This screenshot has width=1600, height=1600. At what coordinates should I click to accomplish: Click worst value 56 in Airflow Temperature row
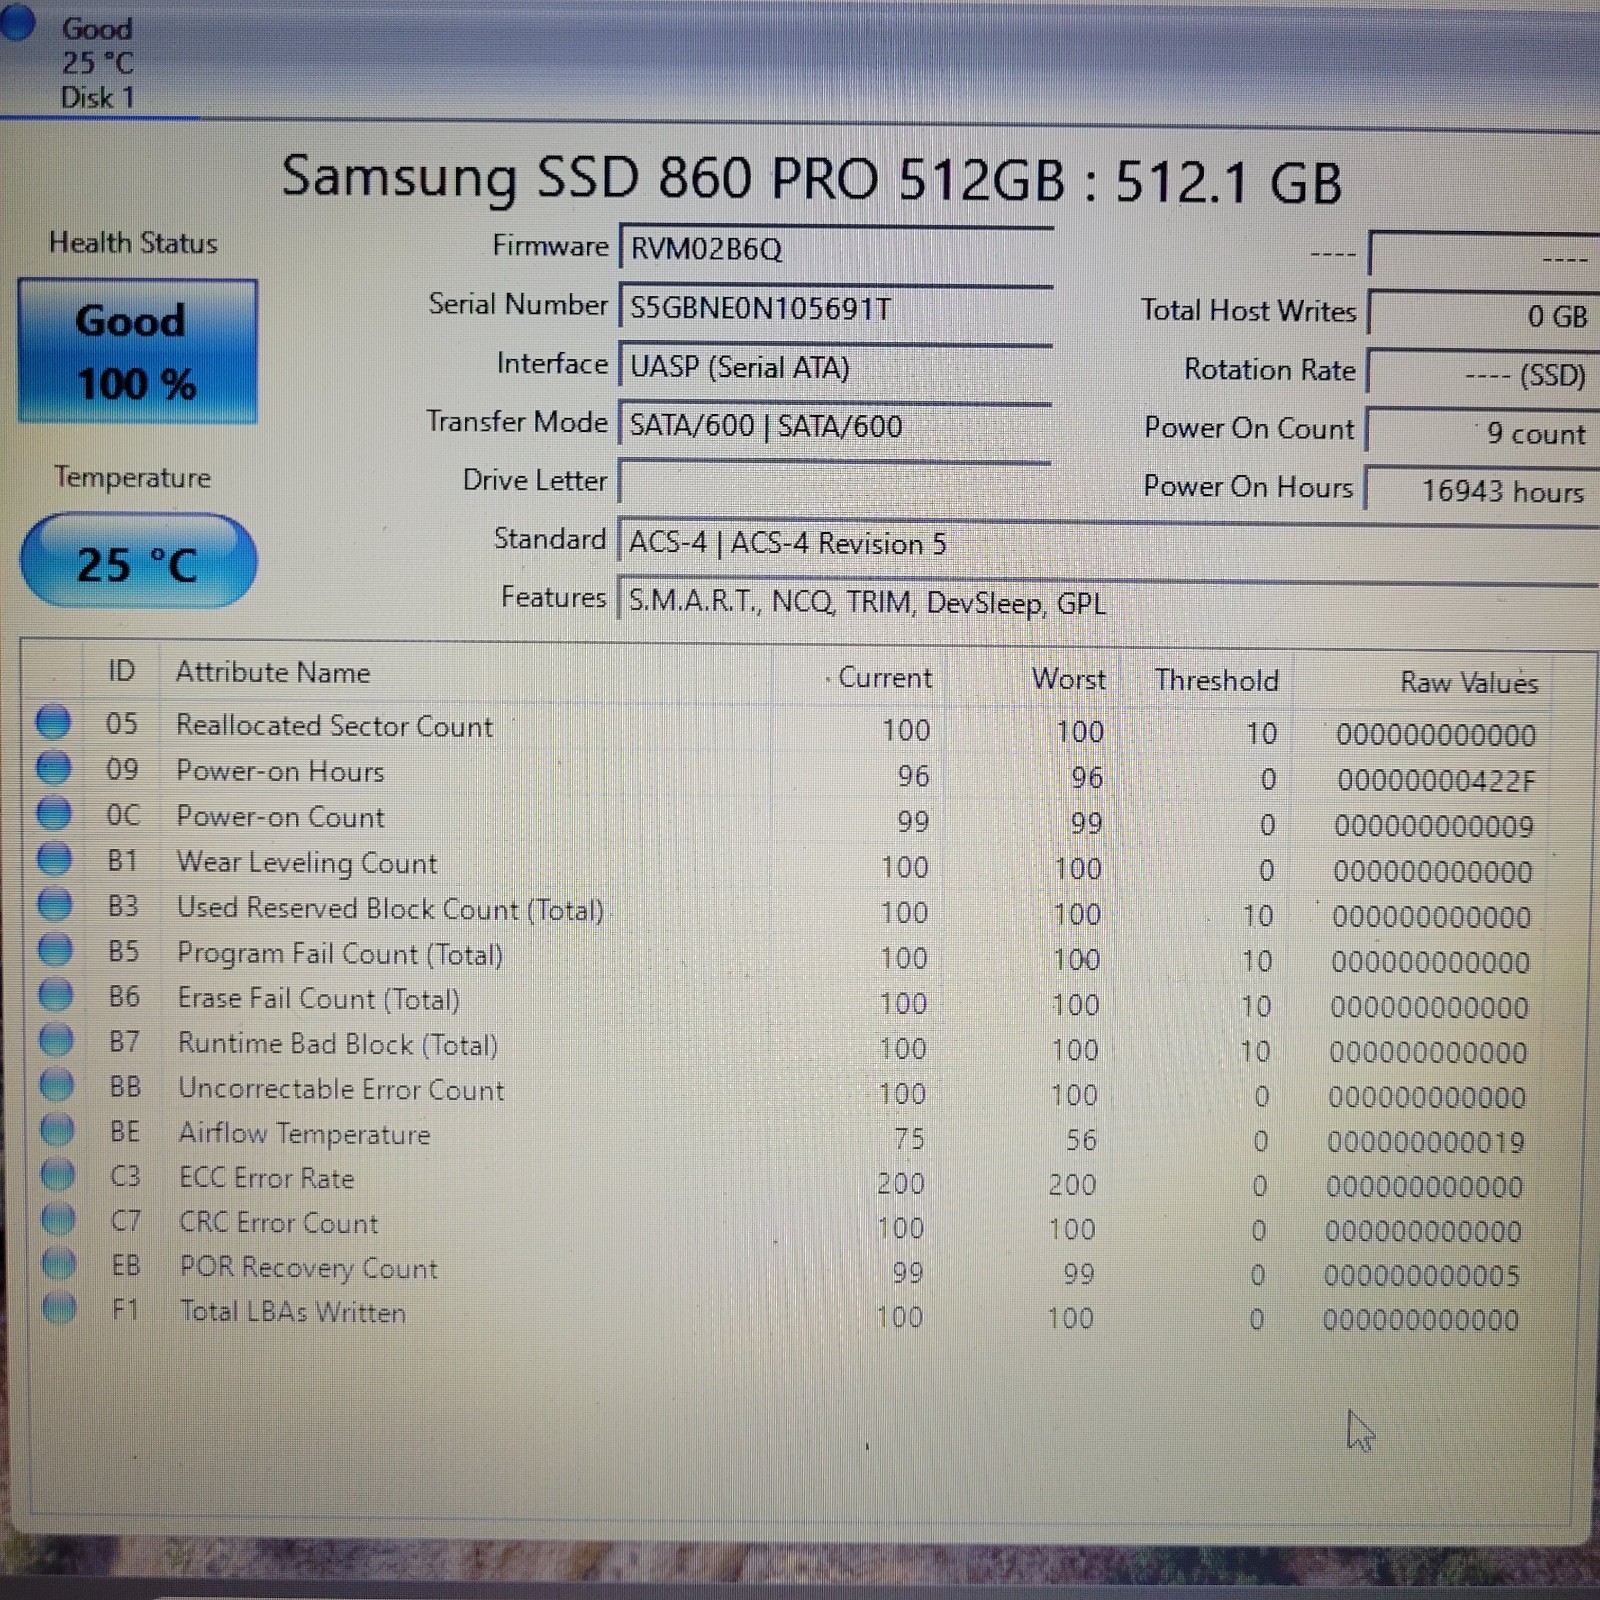1081,1140
